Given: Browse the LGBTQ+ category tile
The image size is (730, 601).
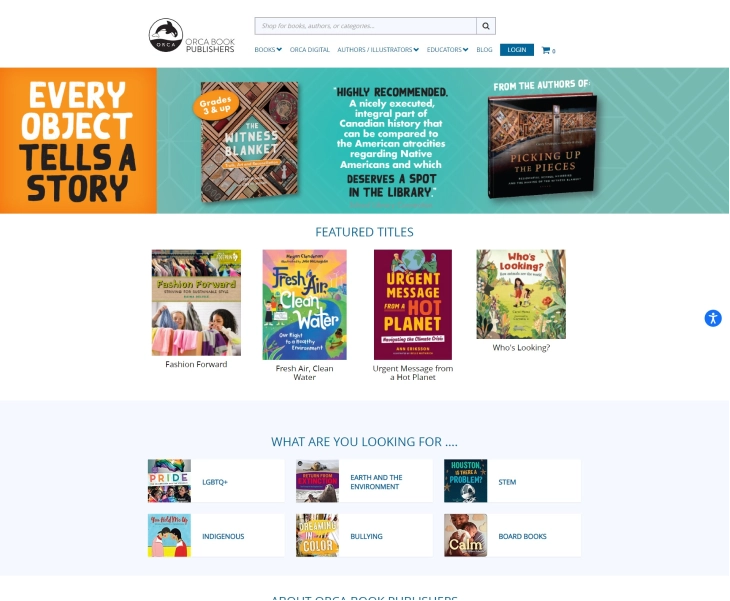Looking at the screenshot, I should (x=216, y=481).
